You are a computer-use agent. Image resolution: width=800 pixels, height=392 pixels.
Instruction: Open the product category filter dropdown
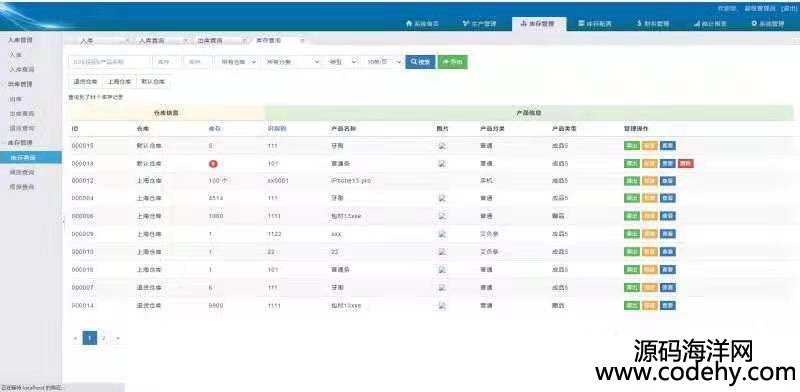292,62
